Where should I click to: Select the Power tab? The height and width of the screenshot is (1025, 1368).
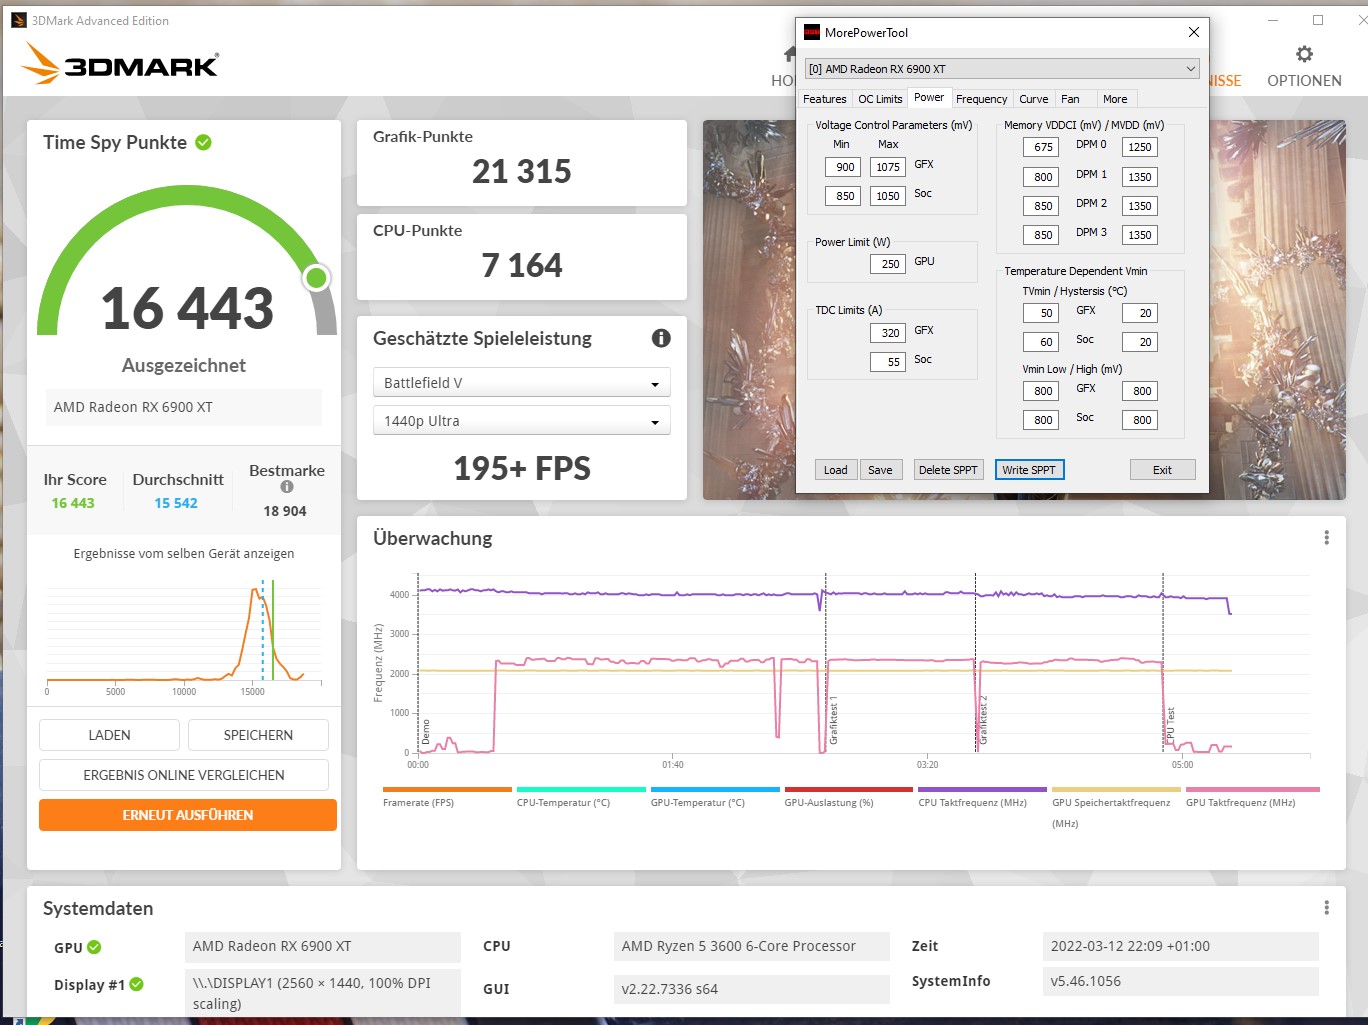point(929,97)
